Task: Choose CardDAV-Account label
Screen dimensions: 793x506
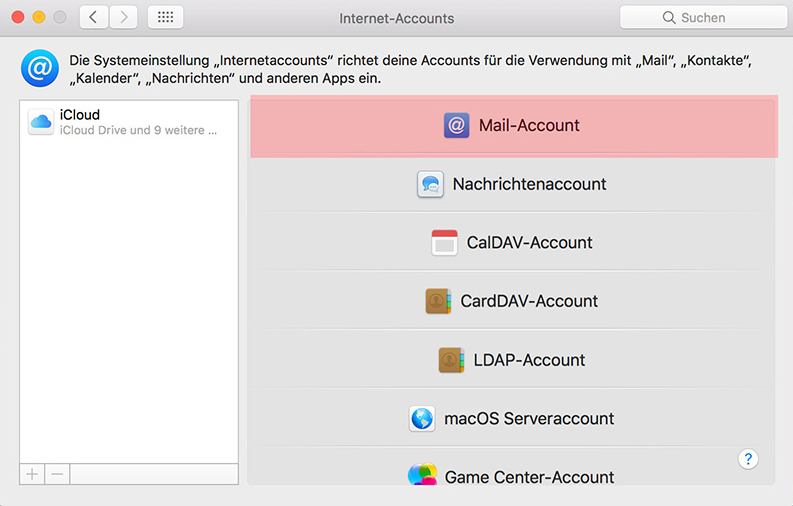Action: point(529,301)
